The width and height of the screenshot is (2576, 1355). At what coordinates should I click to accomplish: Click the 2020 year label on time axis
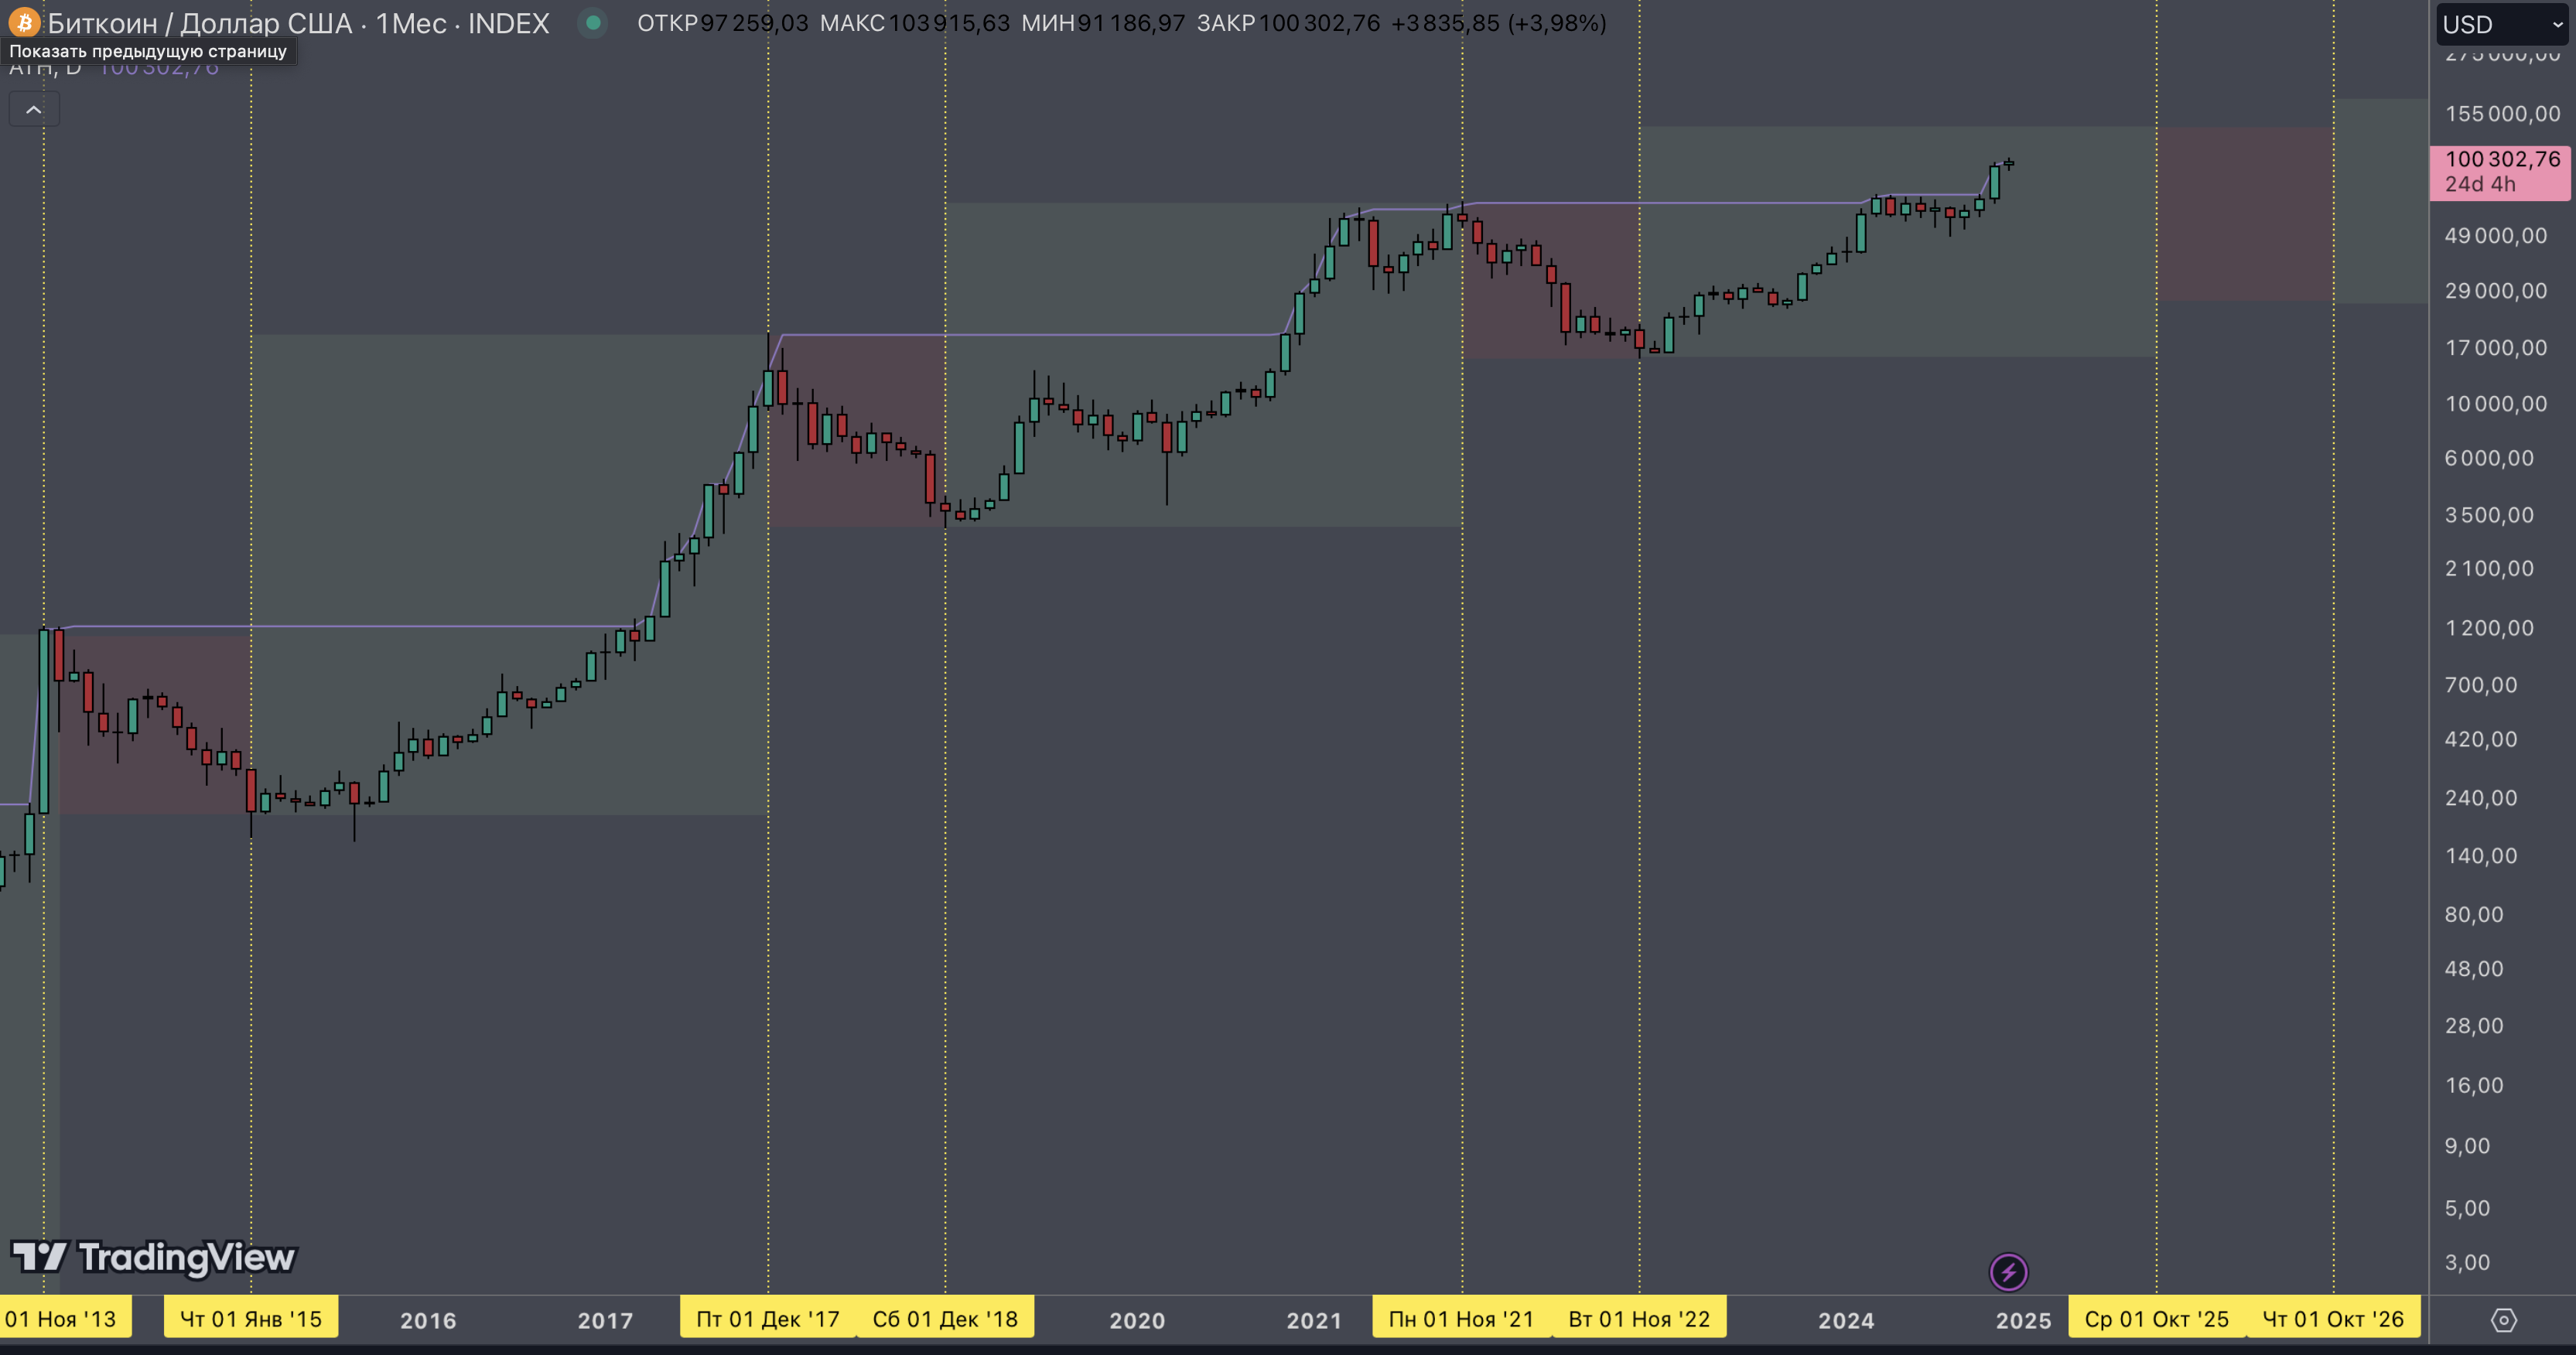1137,1320
